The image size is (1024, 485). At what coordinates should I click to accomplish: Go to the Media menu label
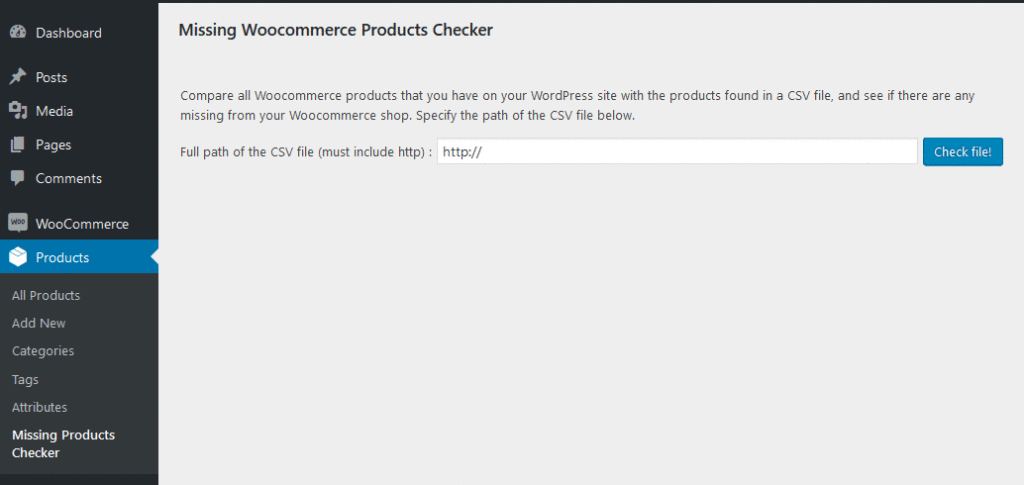tap(54, 111)
